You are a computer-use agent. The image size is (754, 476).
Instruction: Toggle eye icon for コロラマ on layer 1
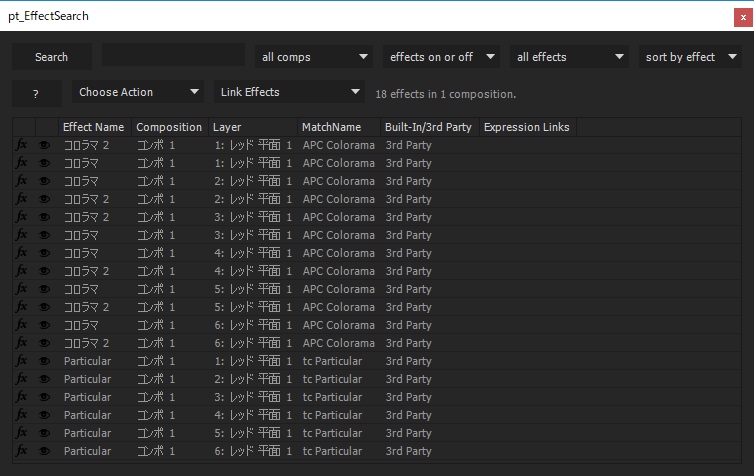click(x=45, y=163)
